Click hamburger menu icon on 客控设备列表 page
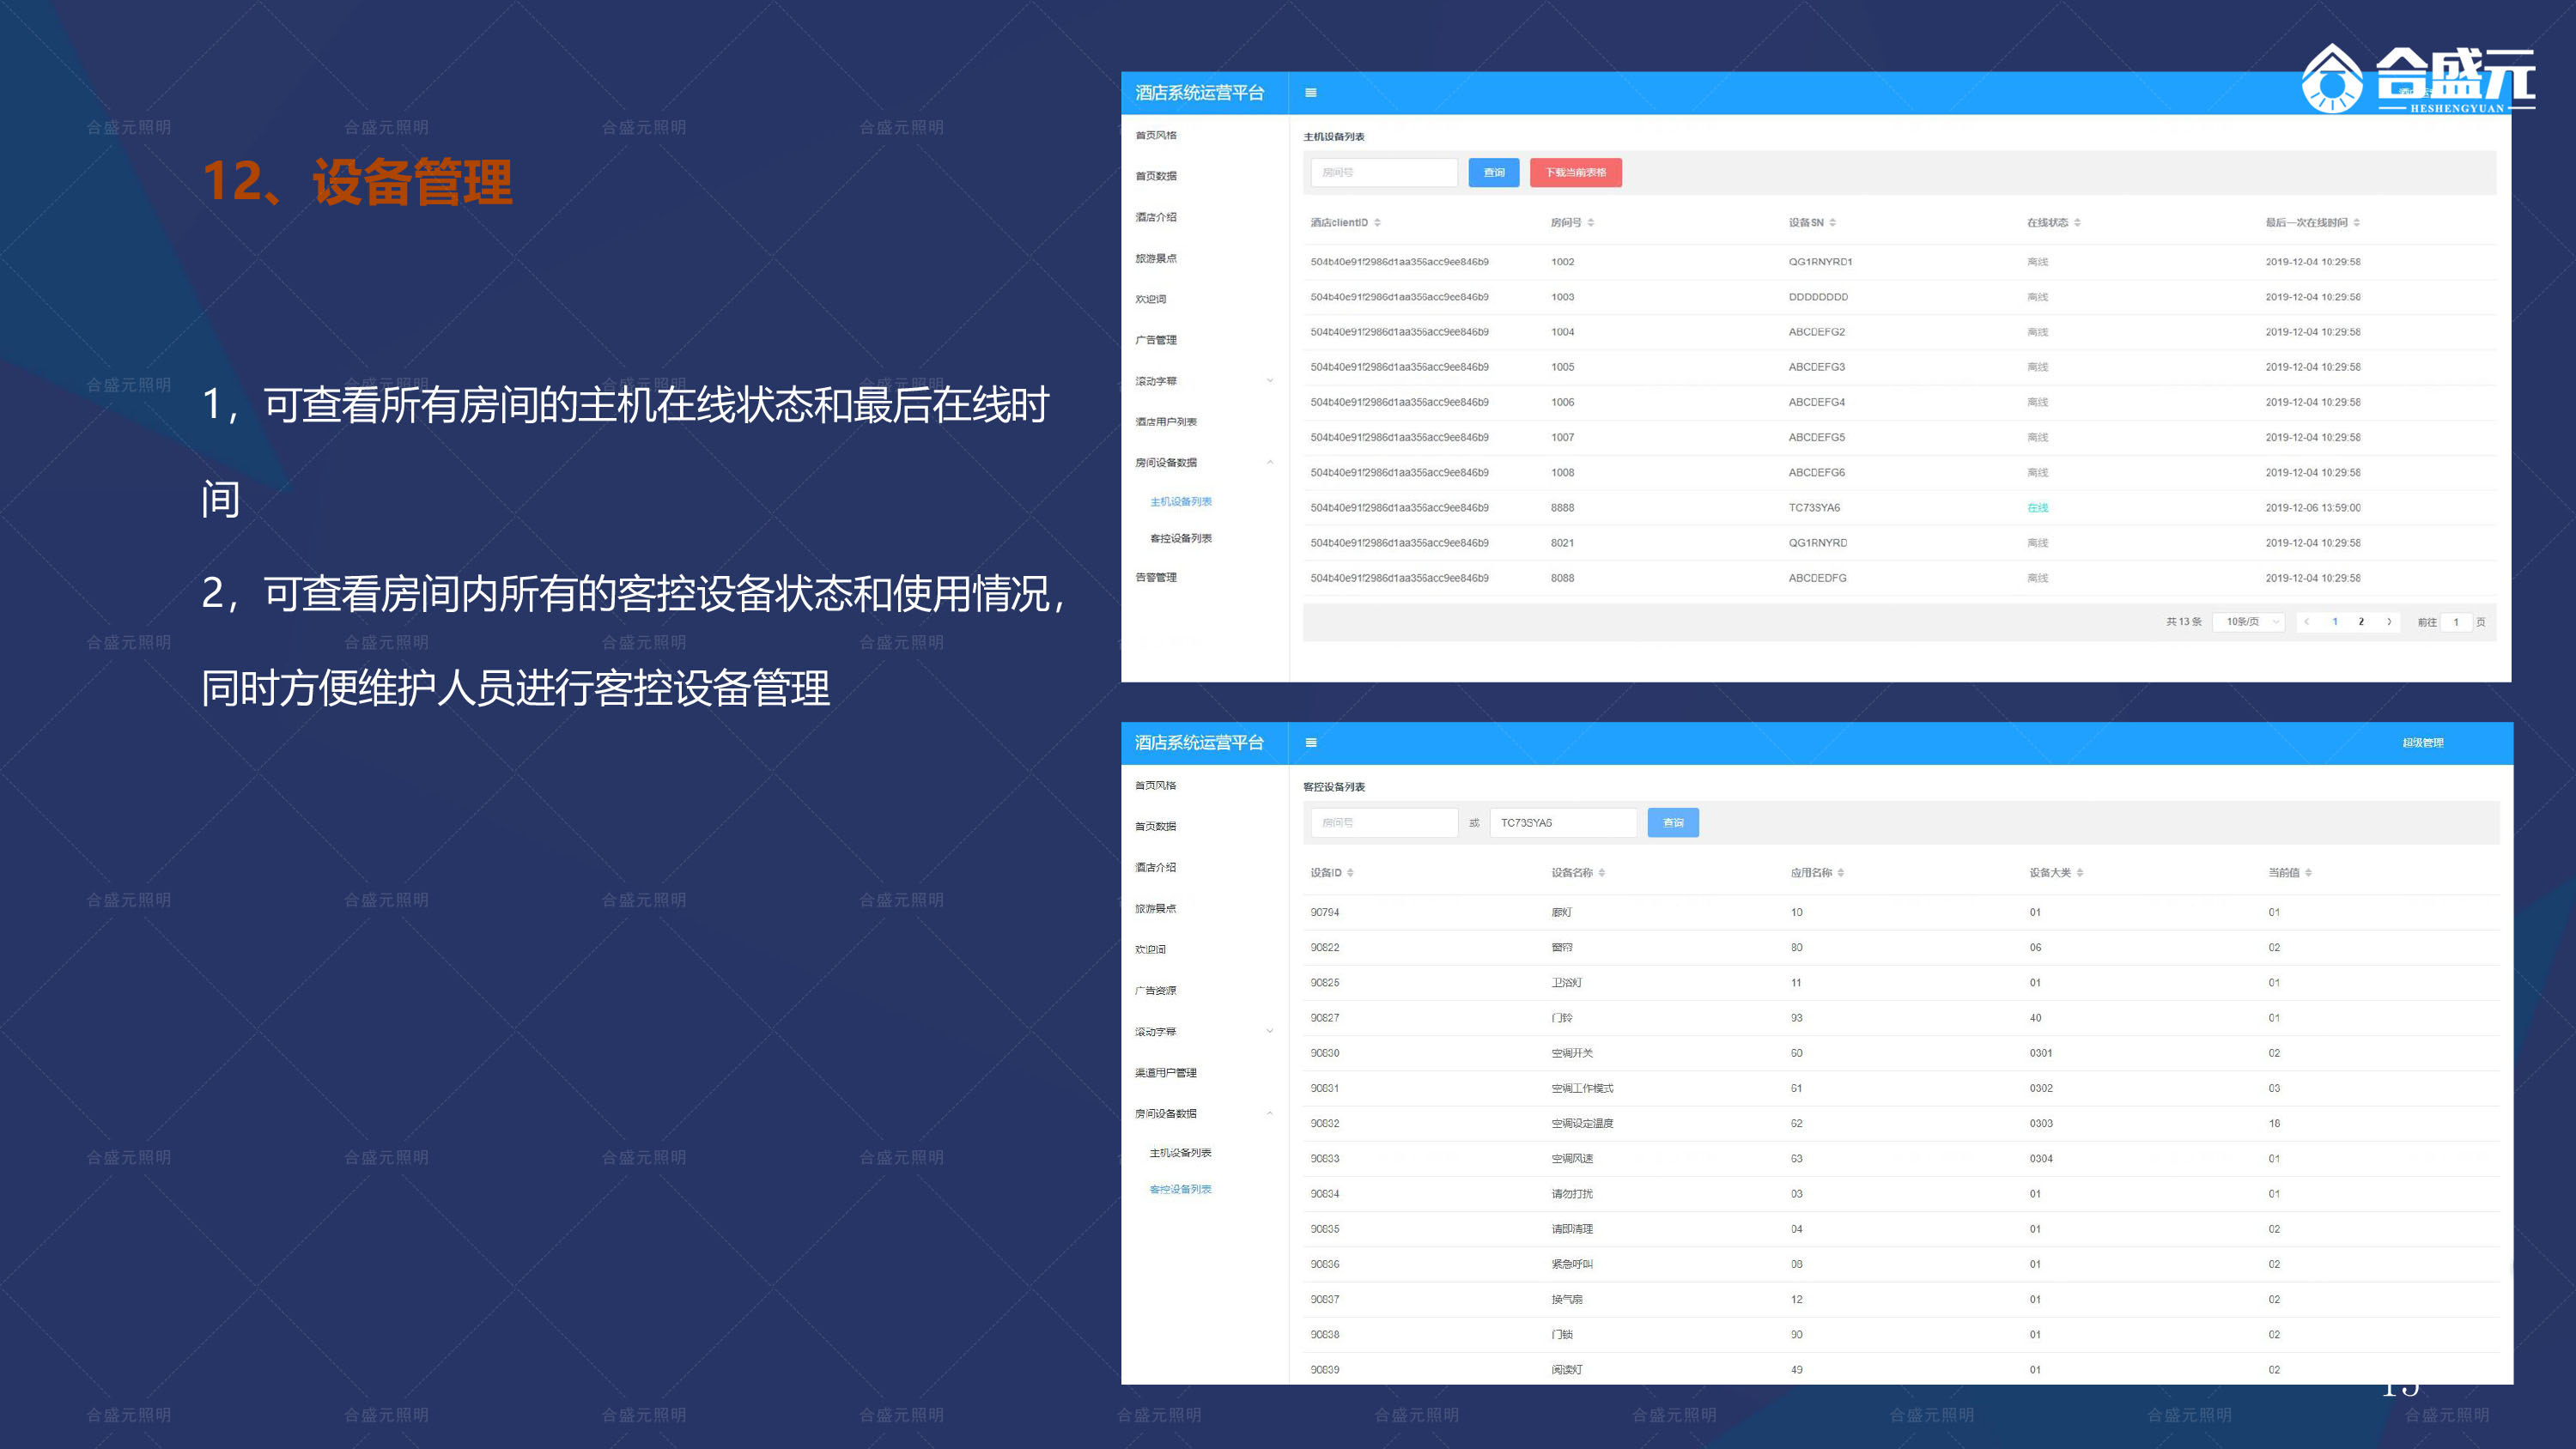This screenshot has width=2576, height=1449. 1310,743
